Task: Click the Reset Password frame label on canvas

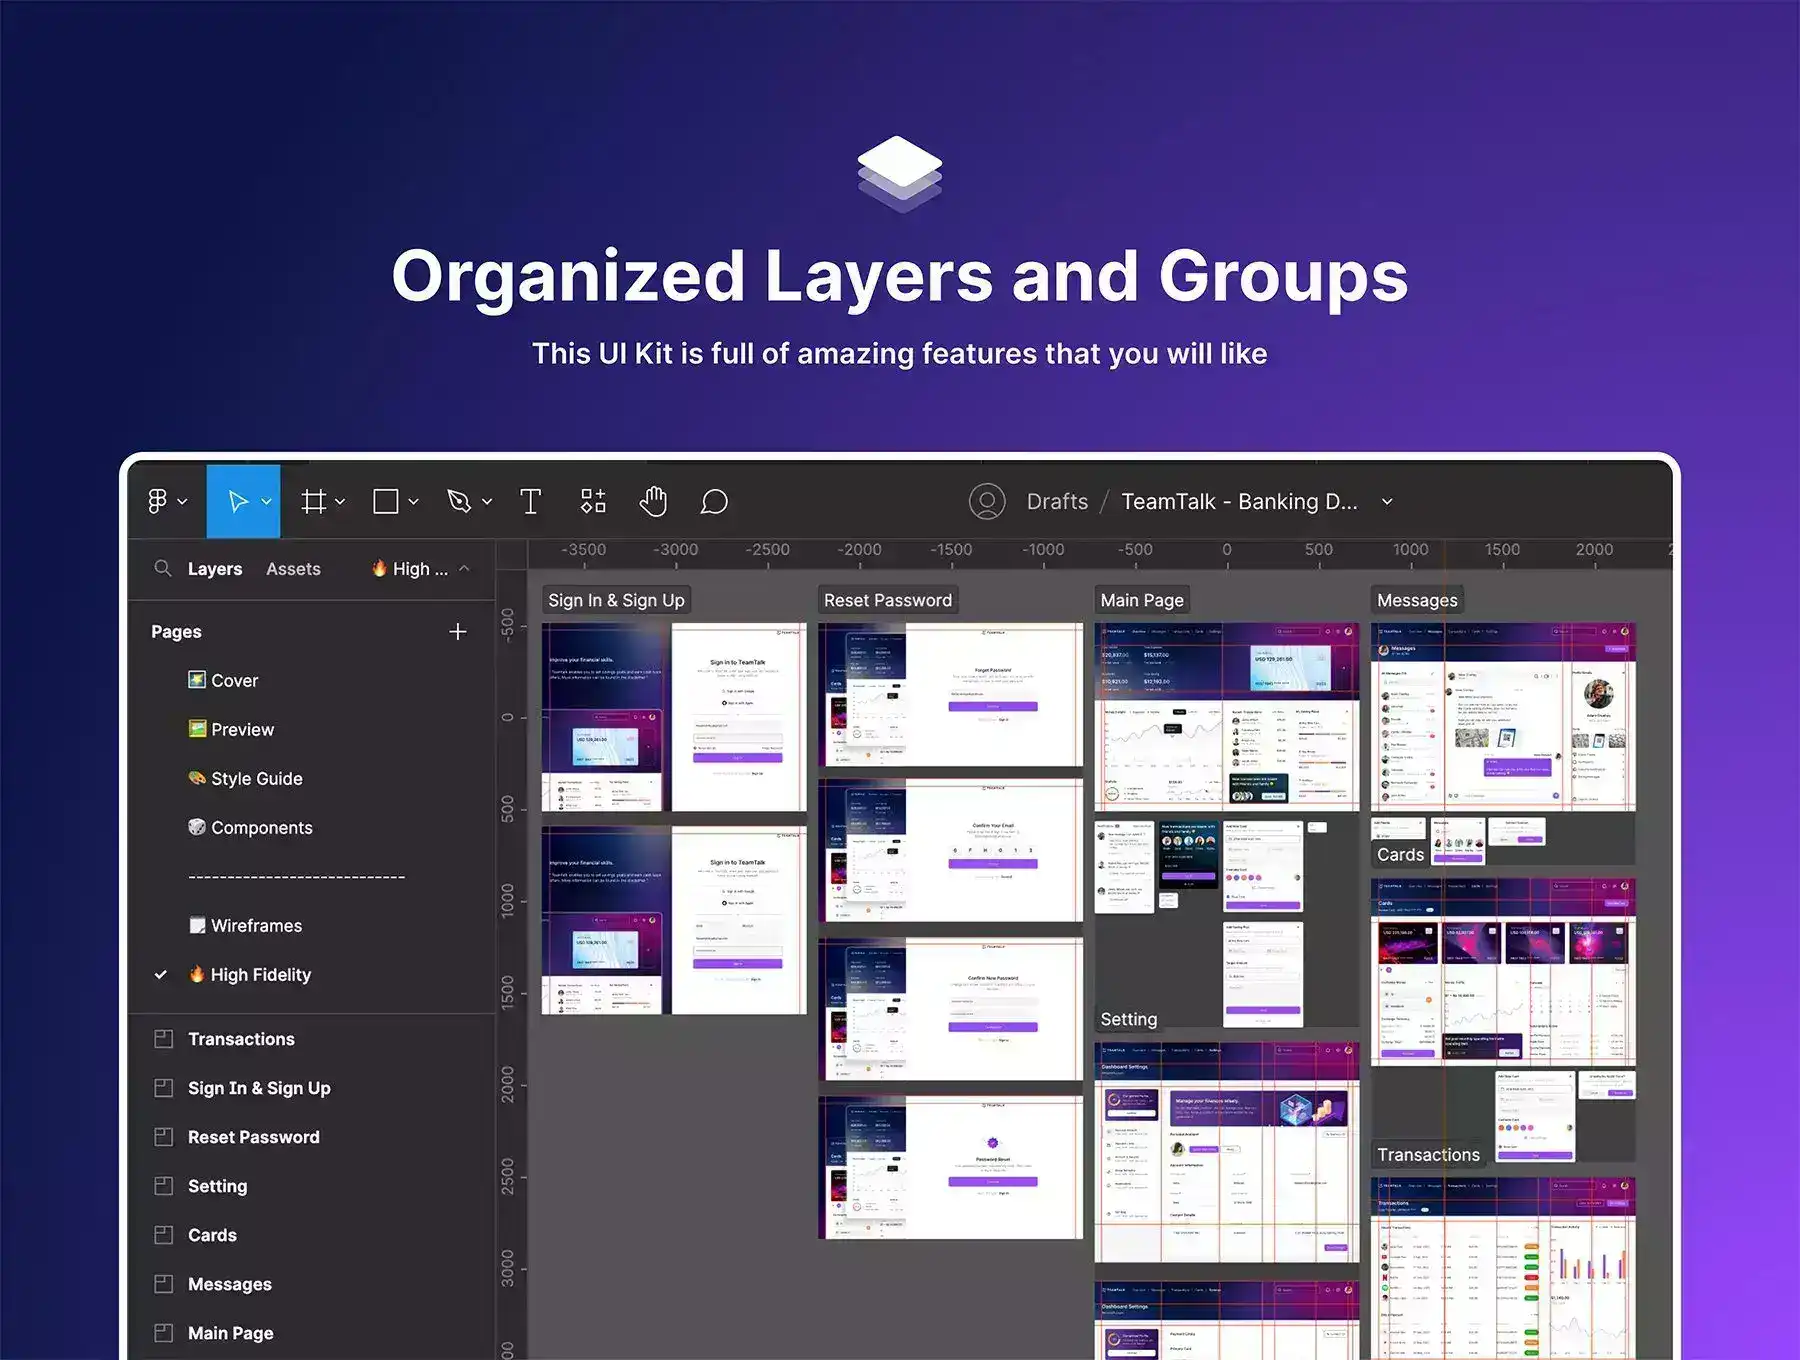Action: pos(888,600)
